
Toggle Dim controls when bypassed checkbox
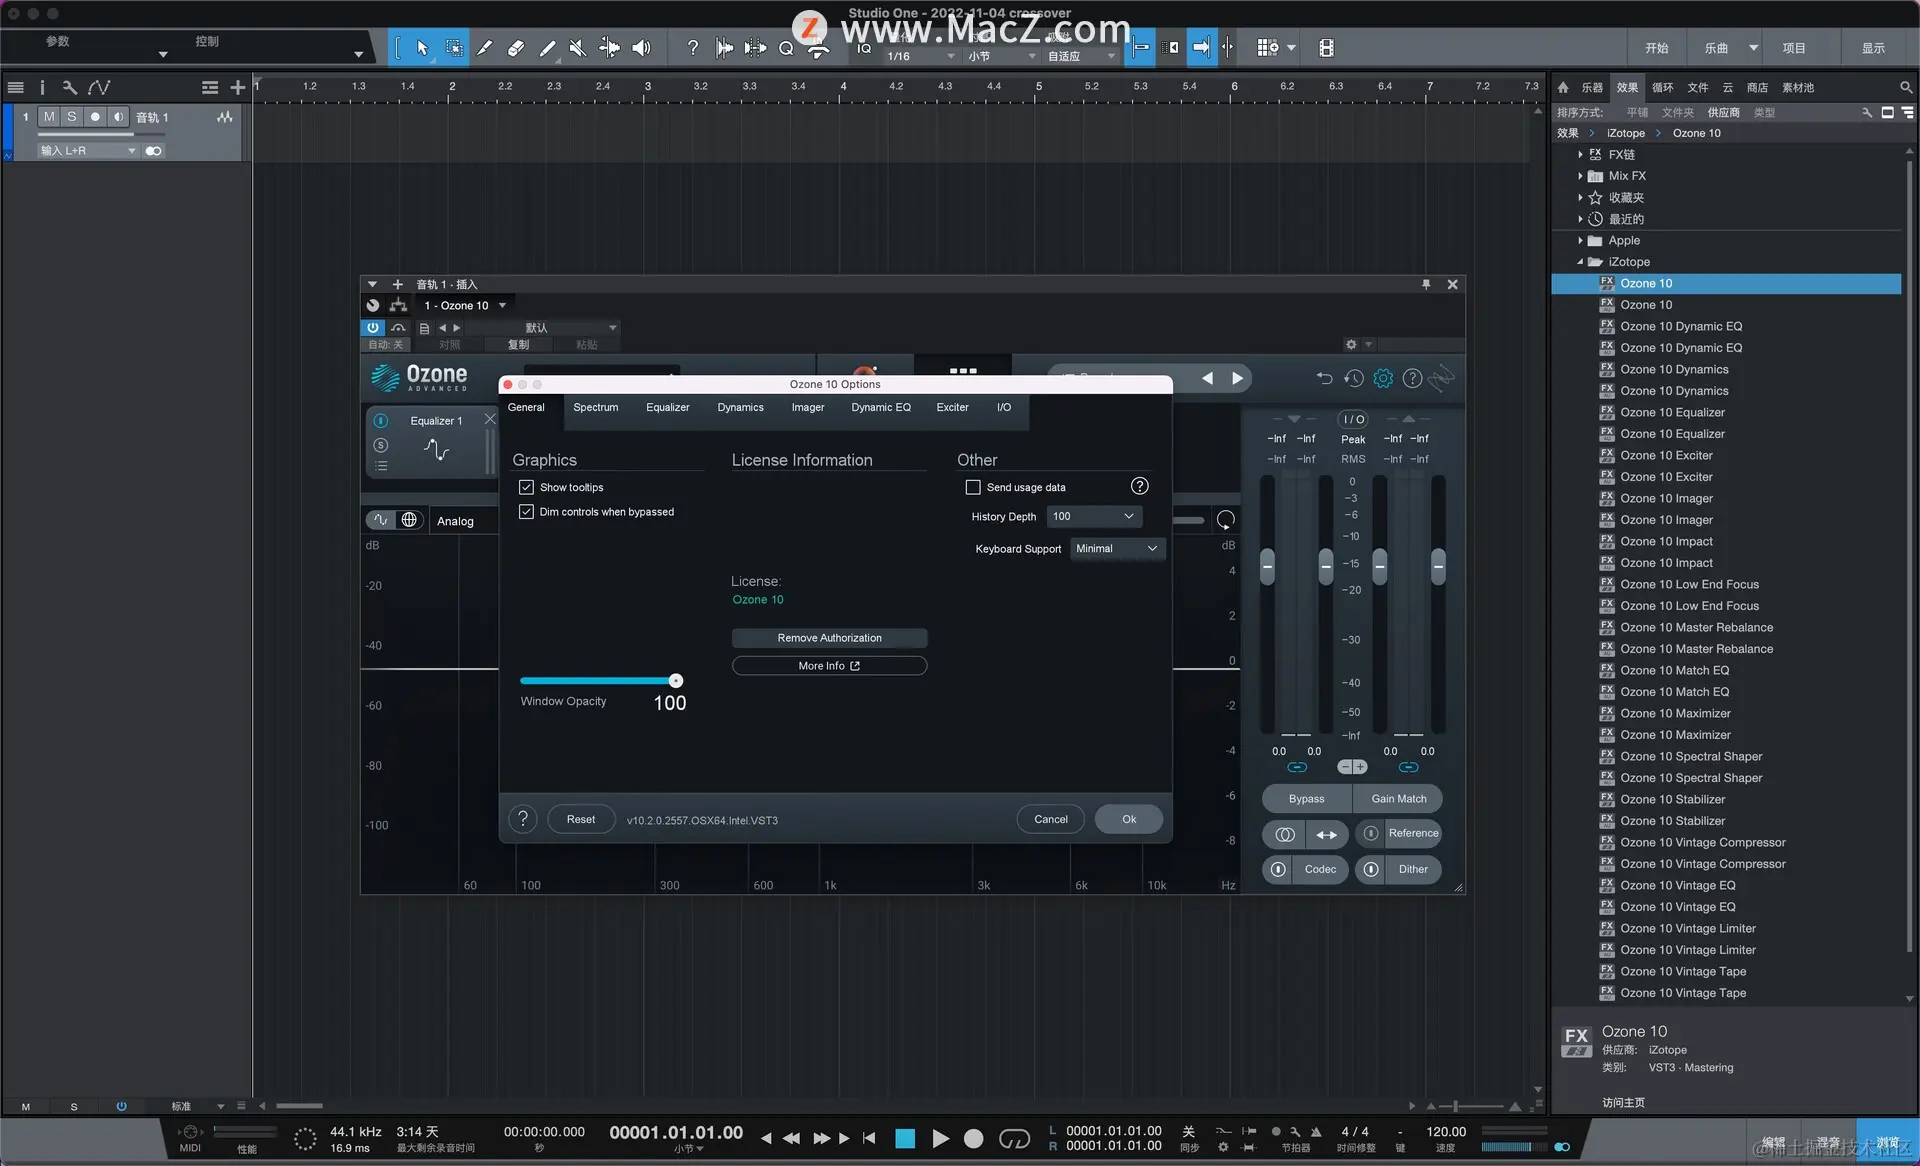(526, 512)
